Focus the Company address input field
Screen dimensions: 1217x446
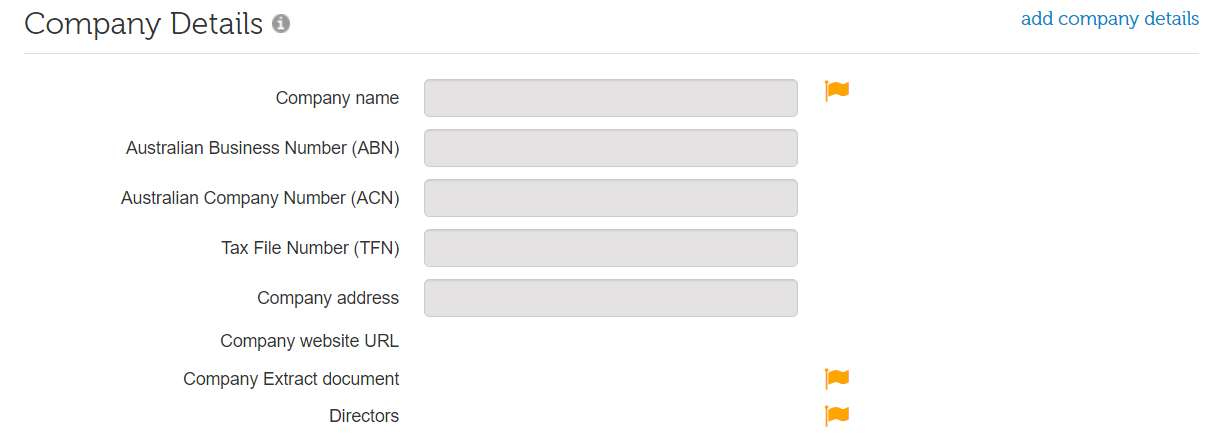[x=610, y=298]
